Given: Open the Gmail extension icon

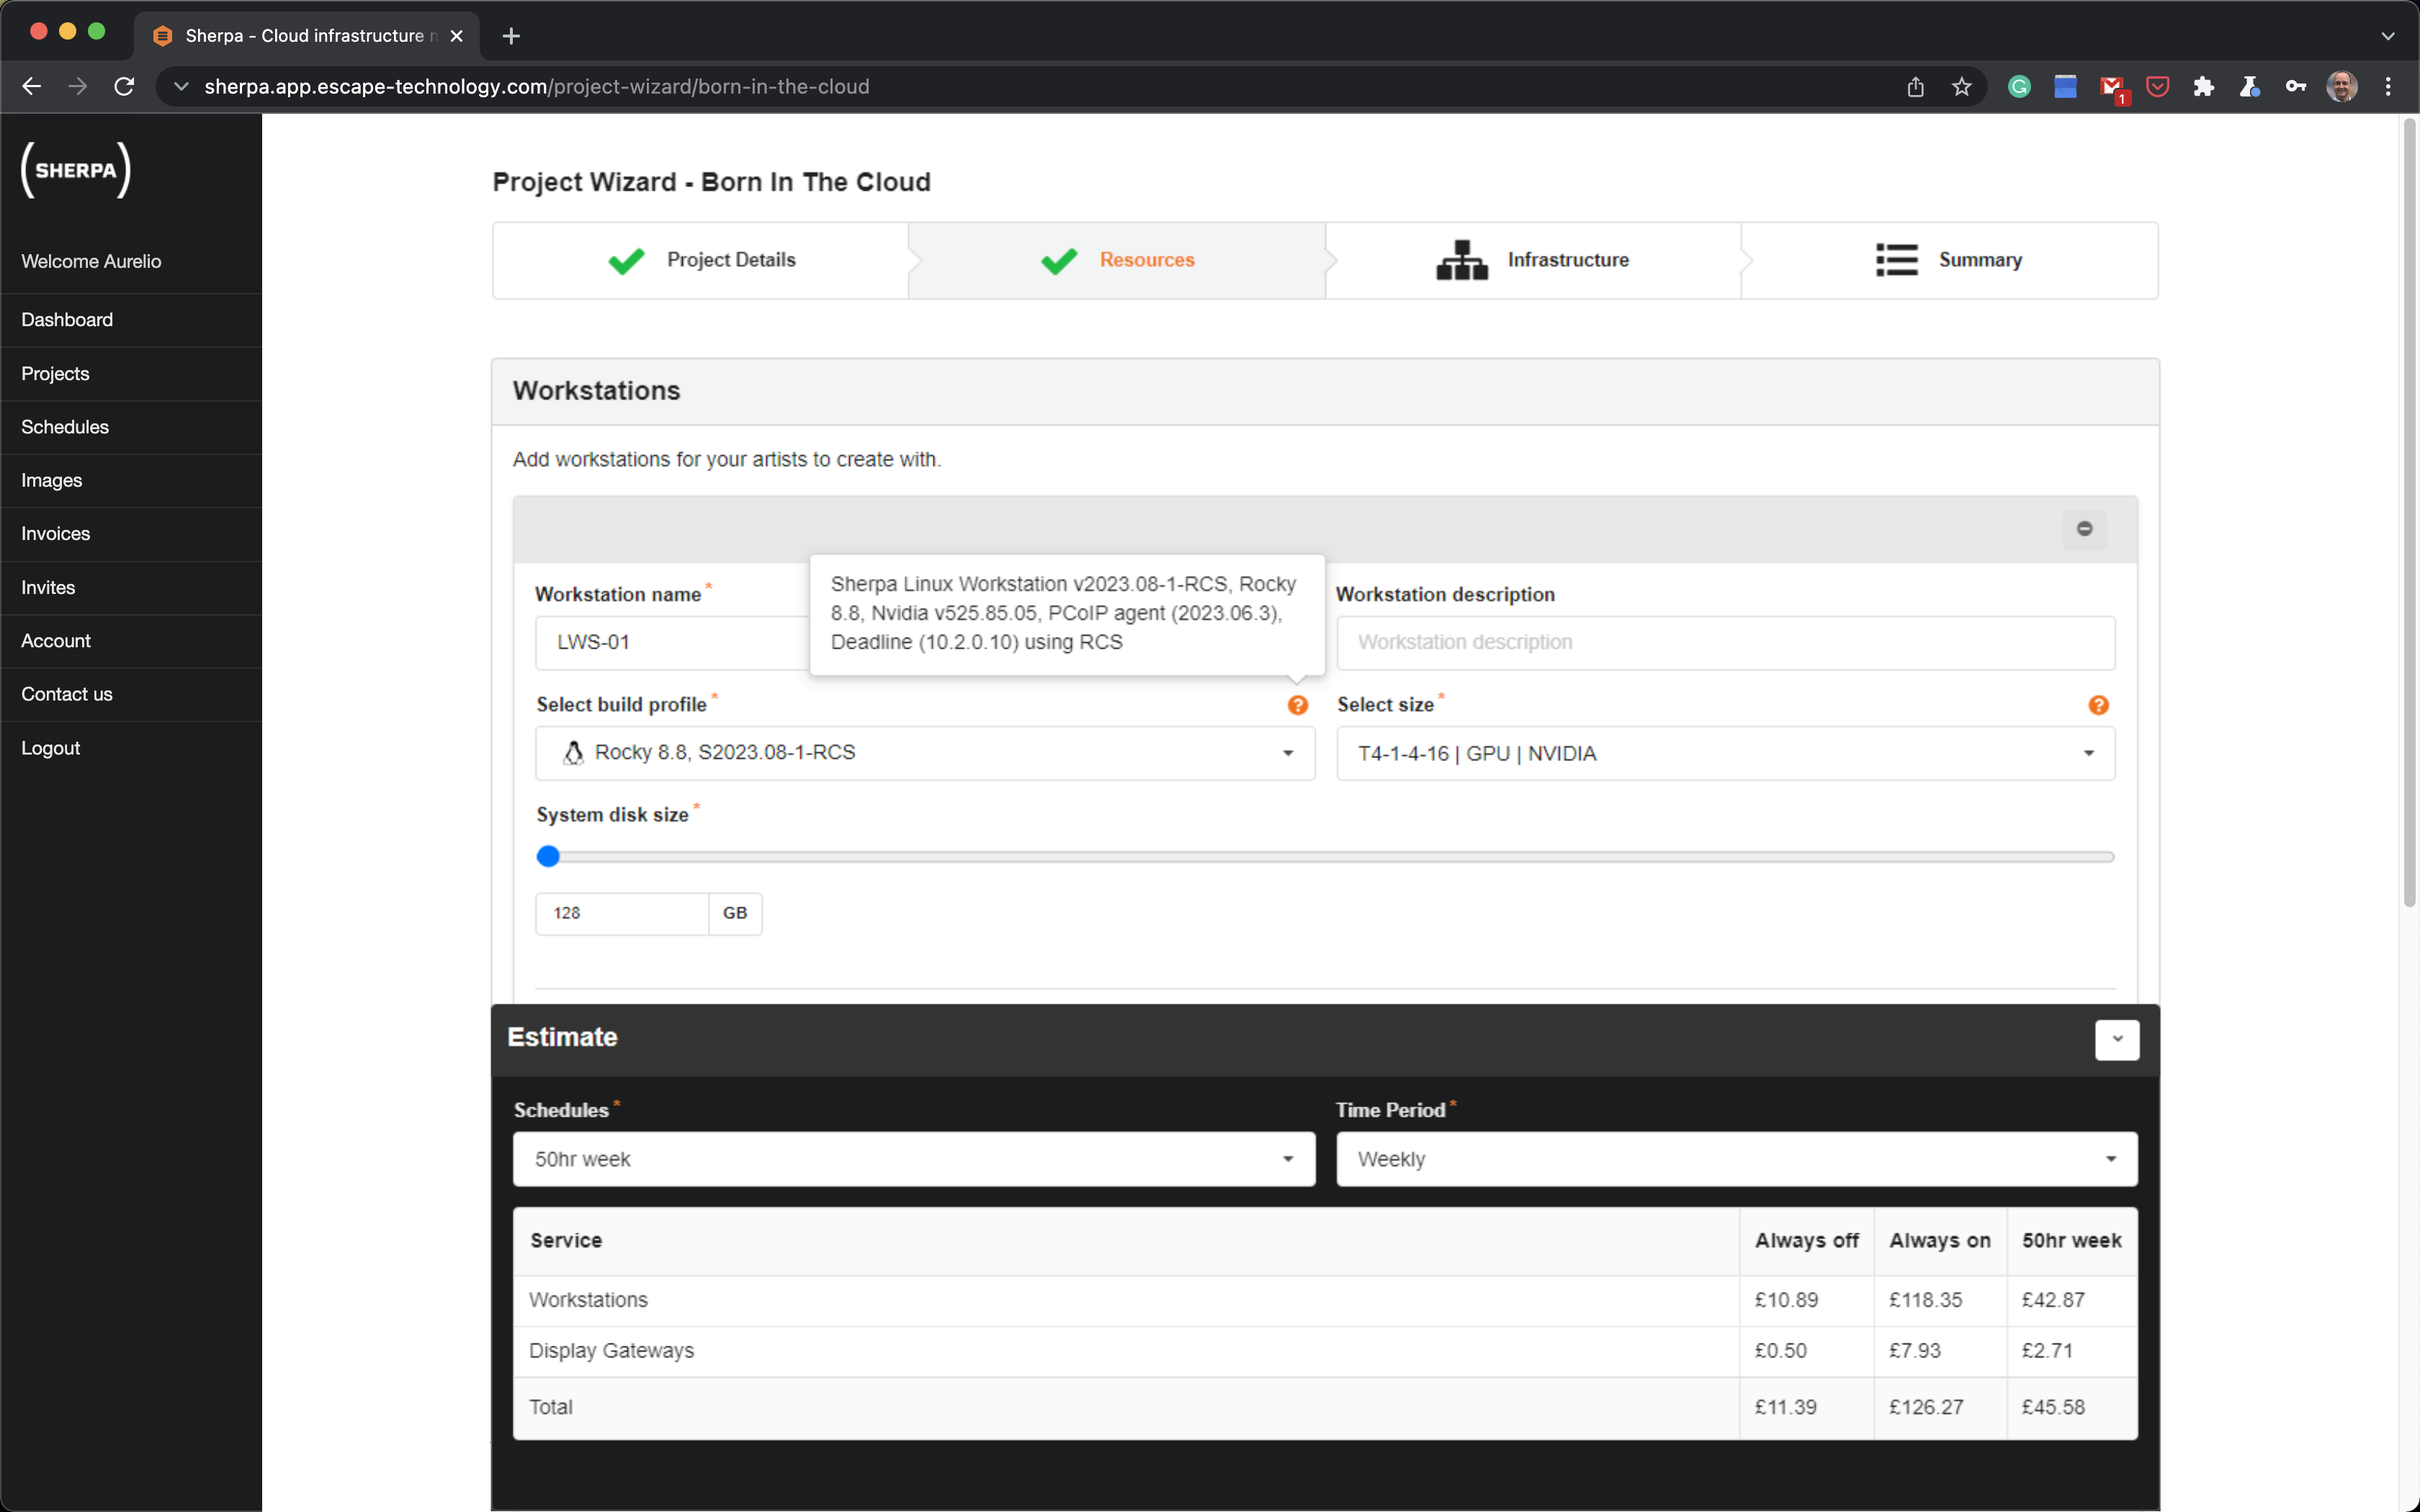Looking at the screenshot, I should (x=2111, y=87).
